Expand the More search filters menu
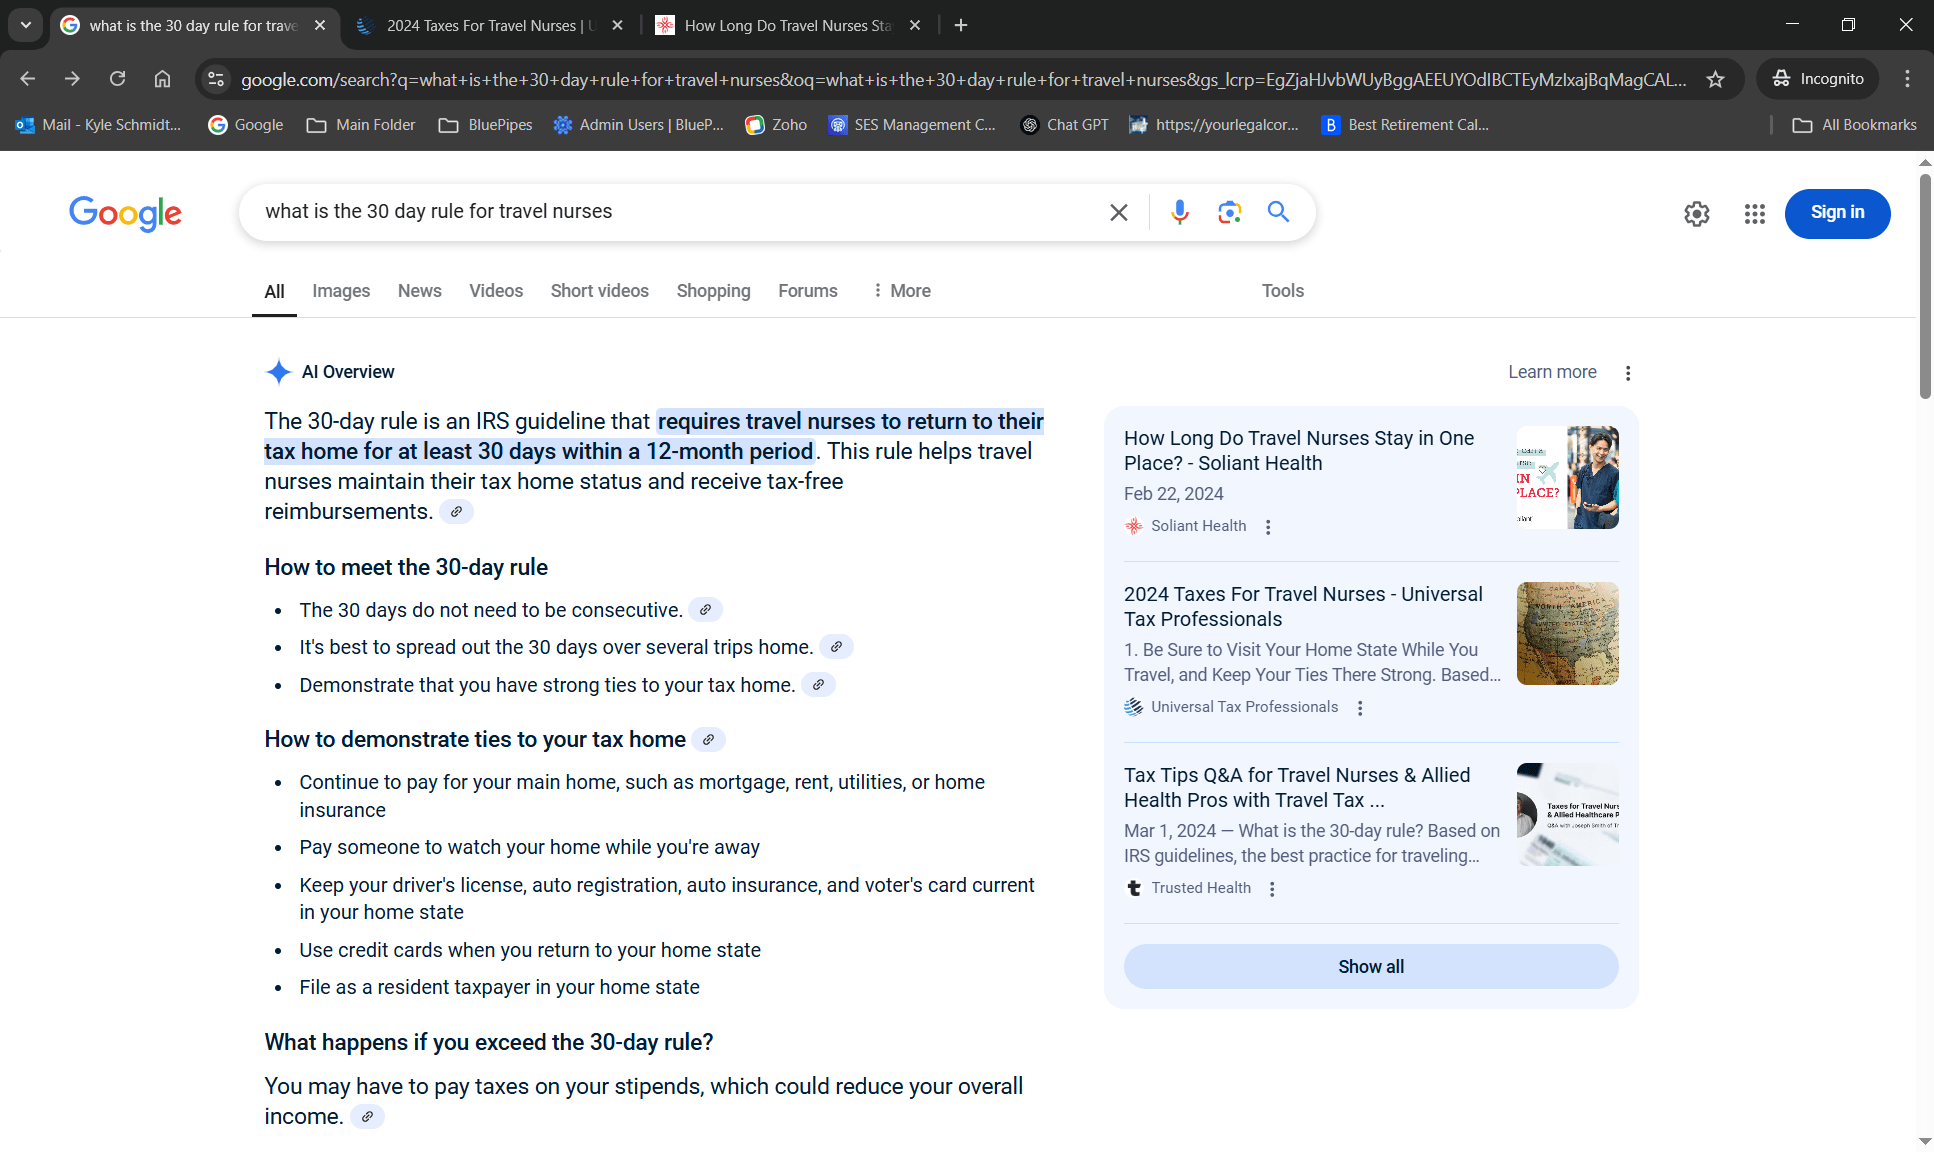This screenshot has height=1152, width=1934. tap(901, 291)
